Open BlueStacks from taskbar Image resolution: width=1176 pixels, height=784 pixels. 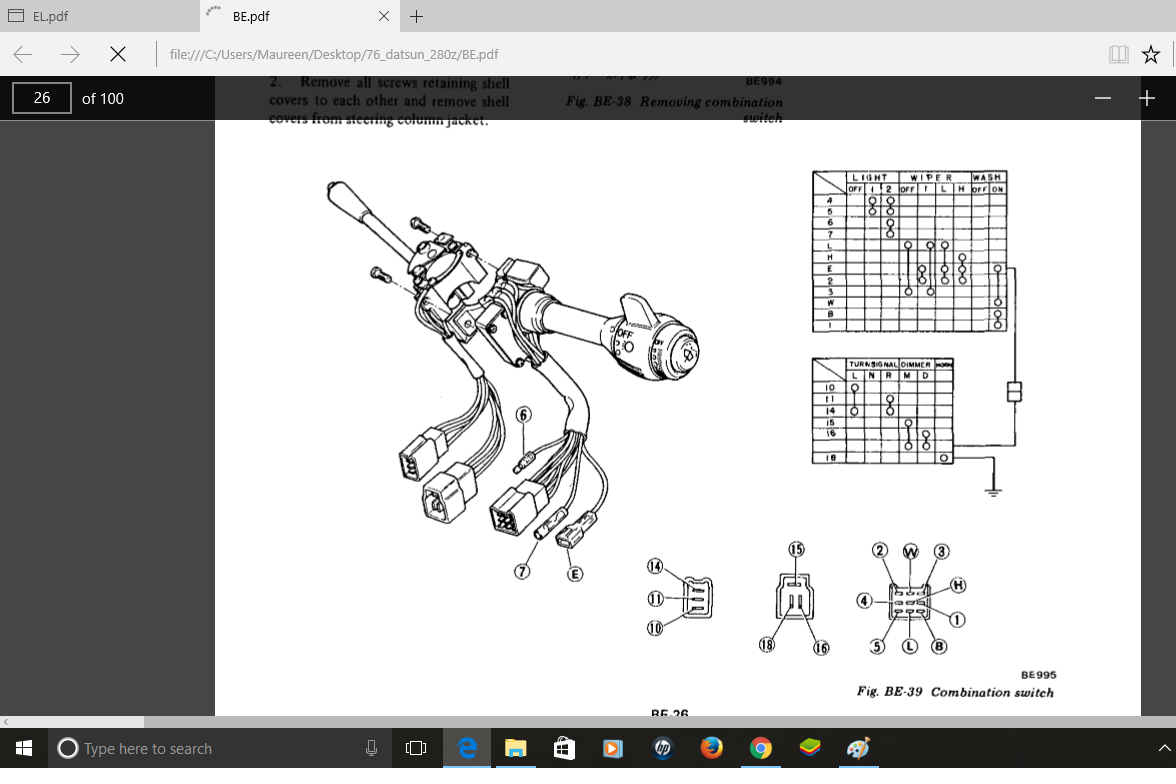[809, 748]
